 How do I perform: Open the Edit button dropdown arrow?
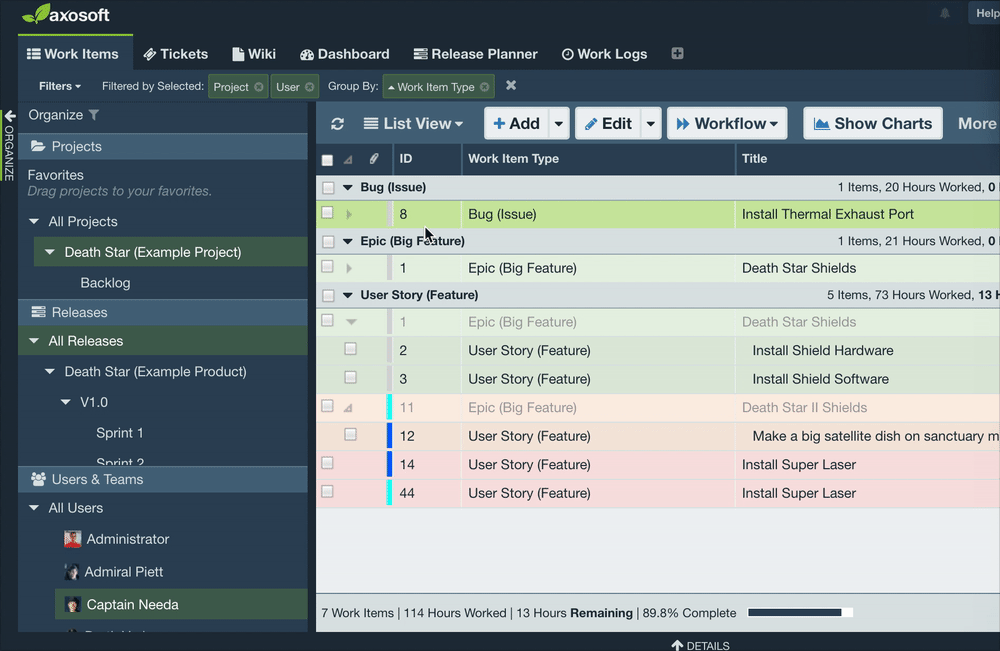click(651, 124)
